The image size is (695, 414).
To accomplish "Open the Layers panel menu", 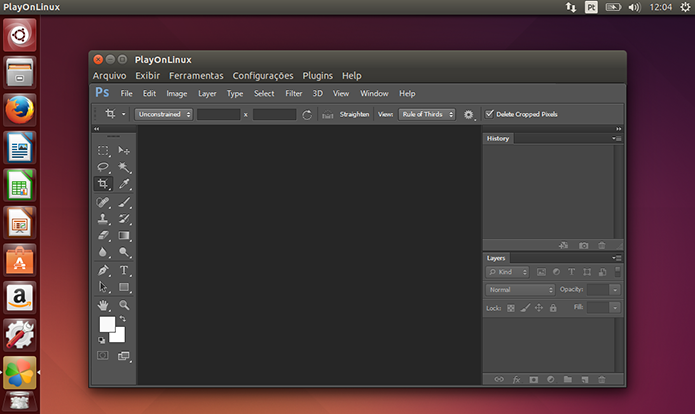I will (x=617, y=258).
